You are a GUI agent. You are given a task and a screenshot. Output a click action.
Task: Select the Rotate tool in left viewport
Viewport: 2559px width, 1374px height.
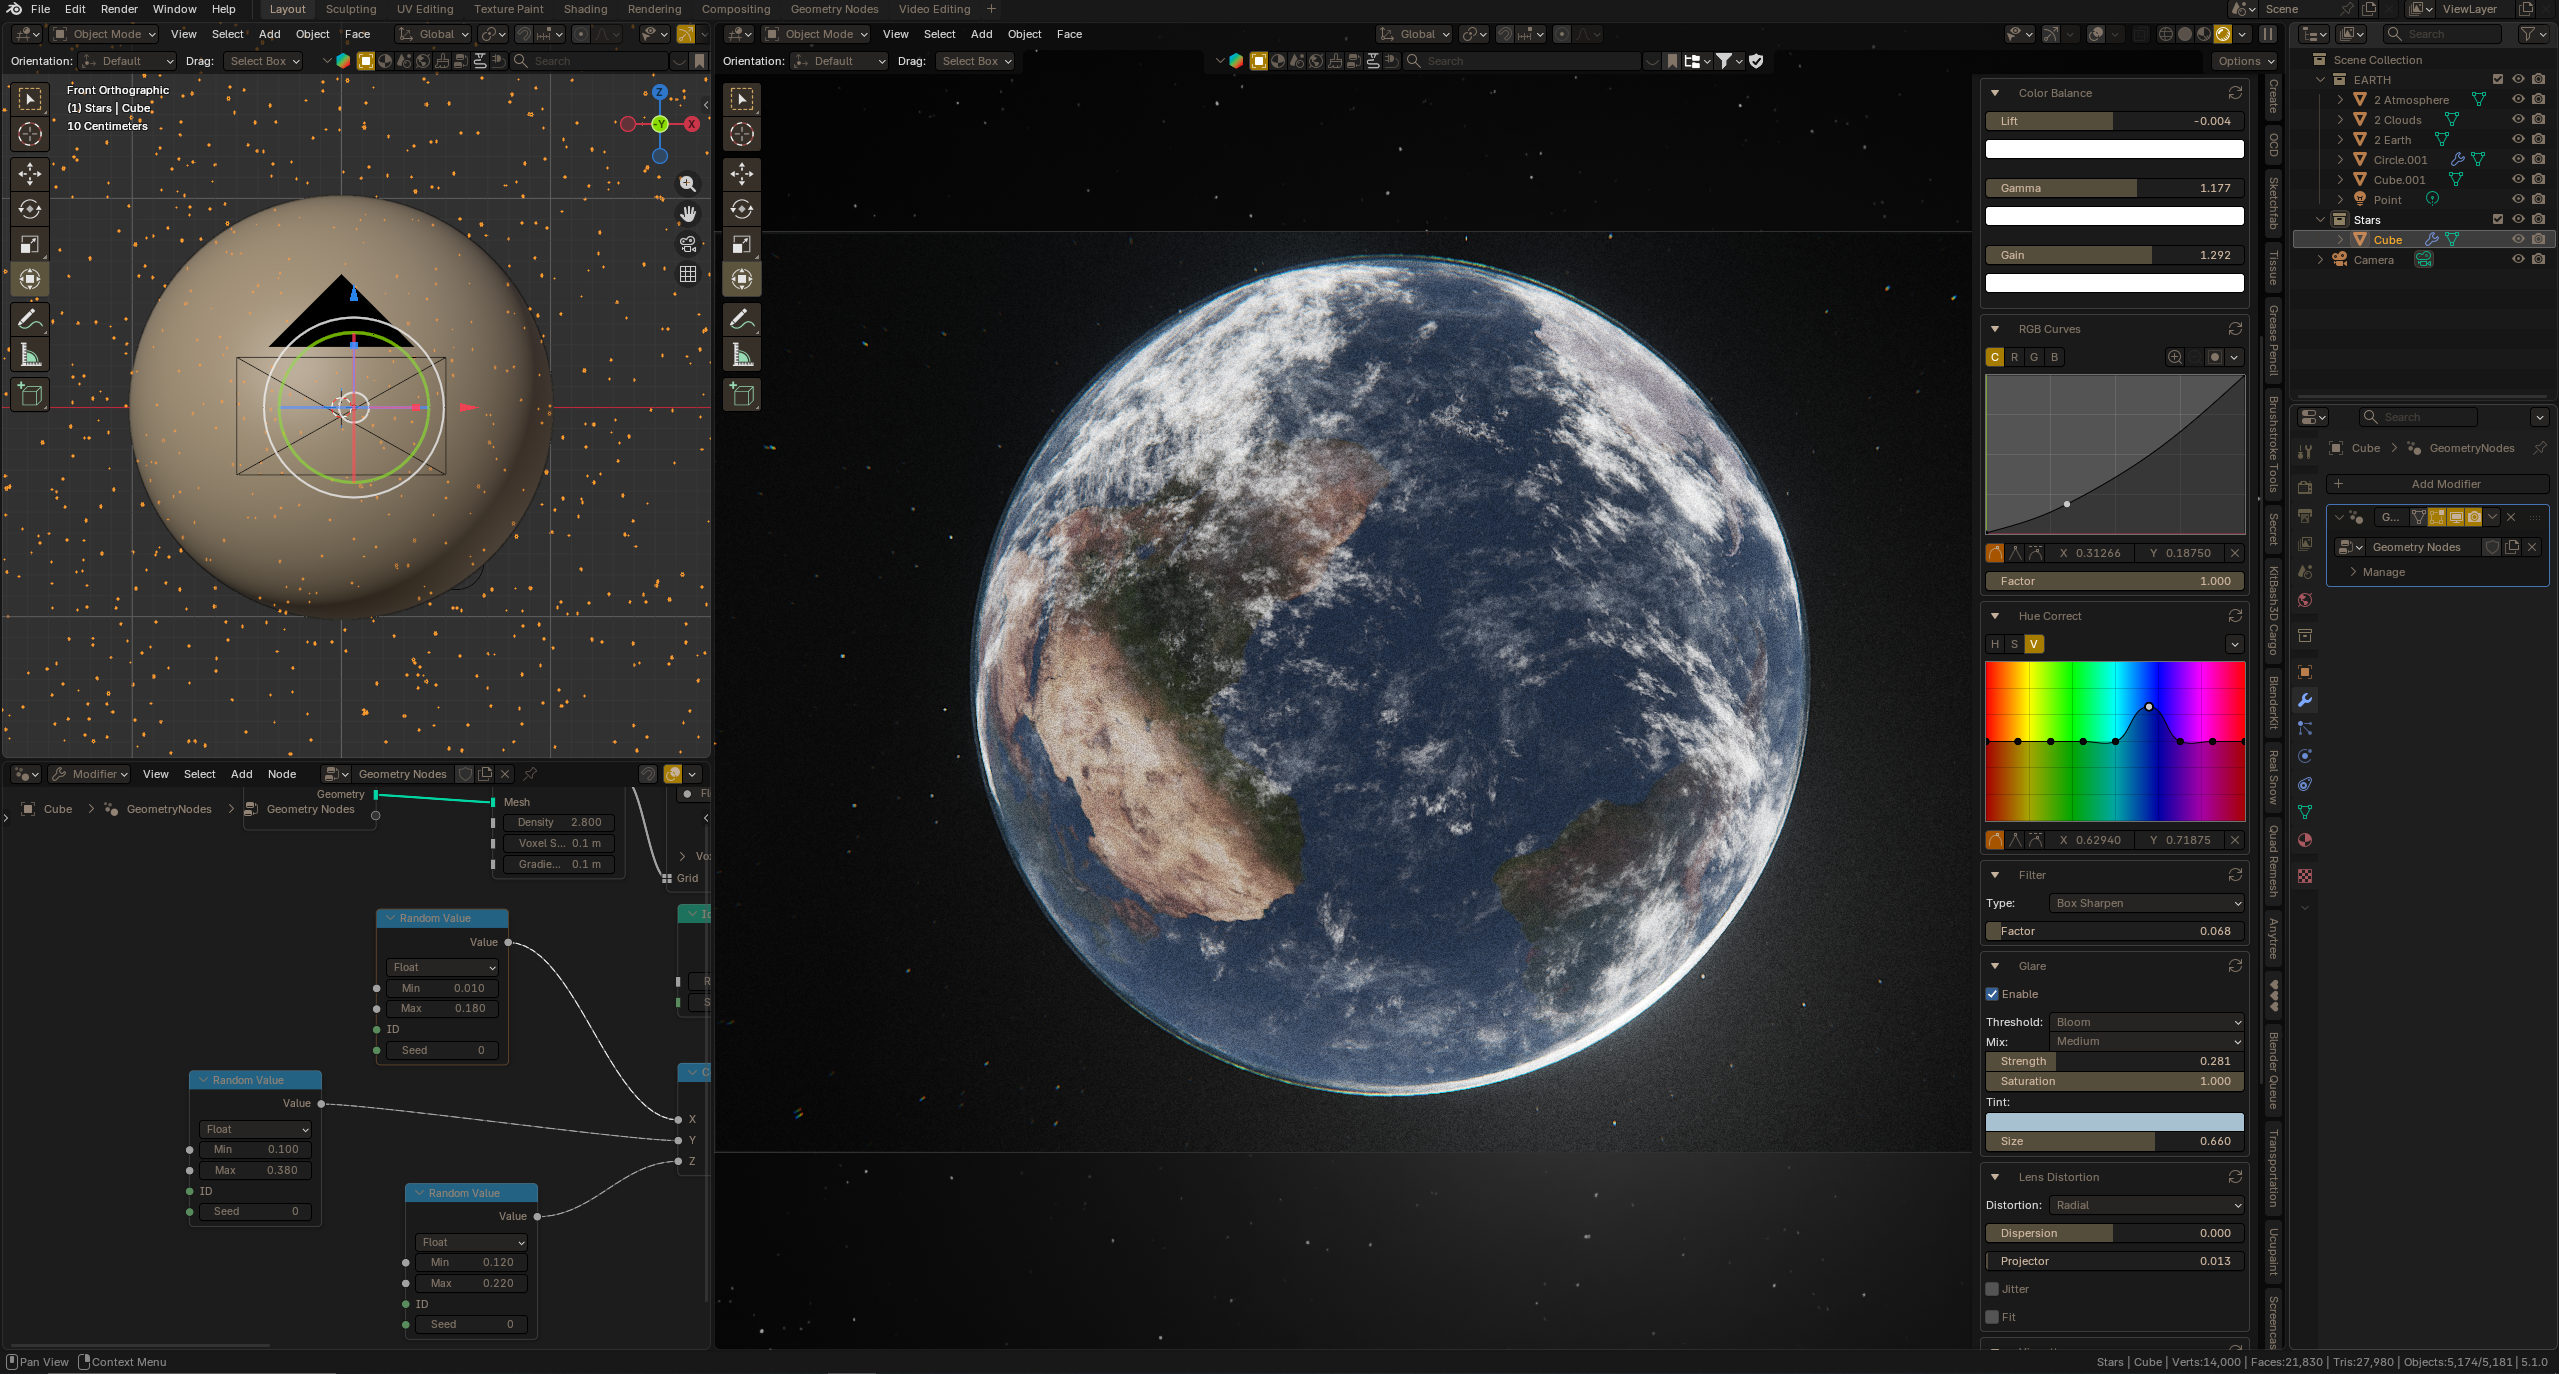(x=30, y=209)
